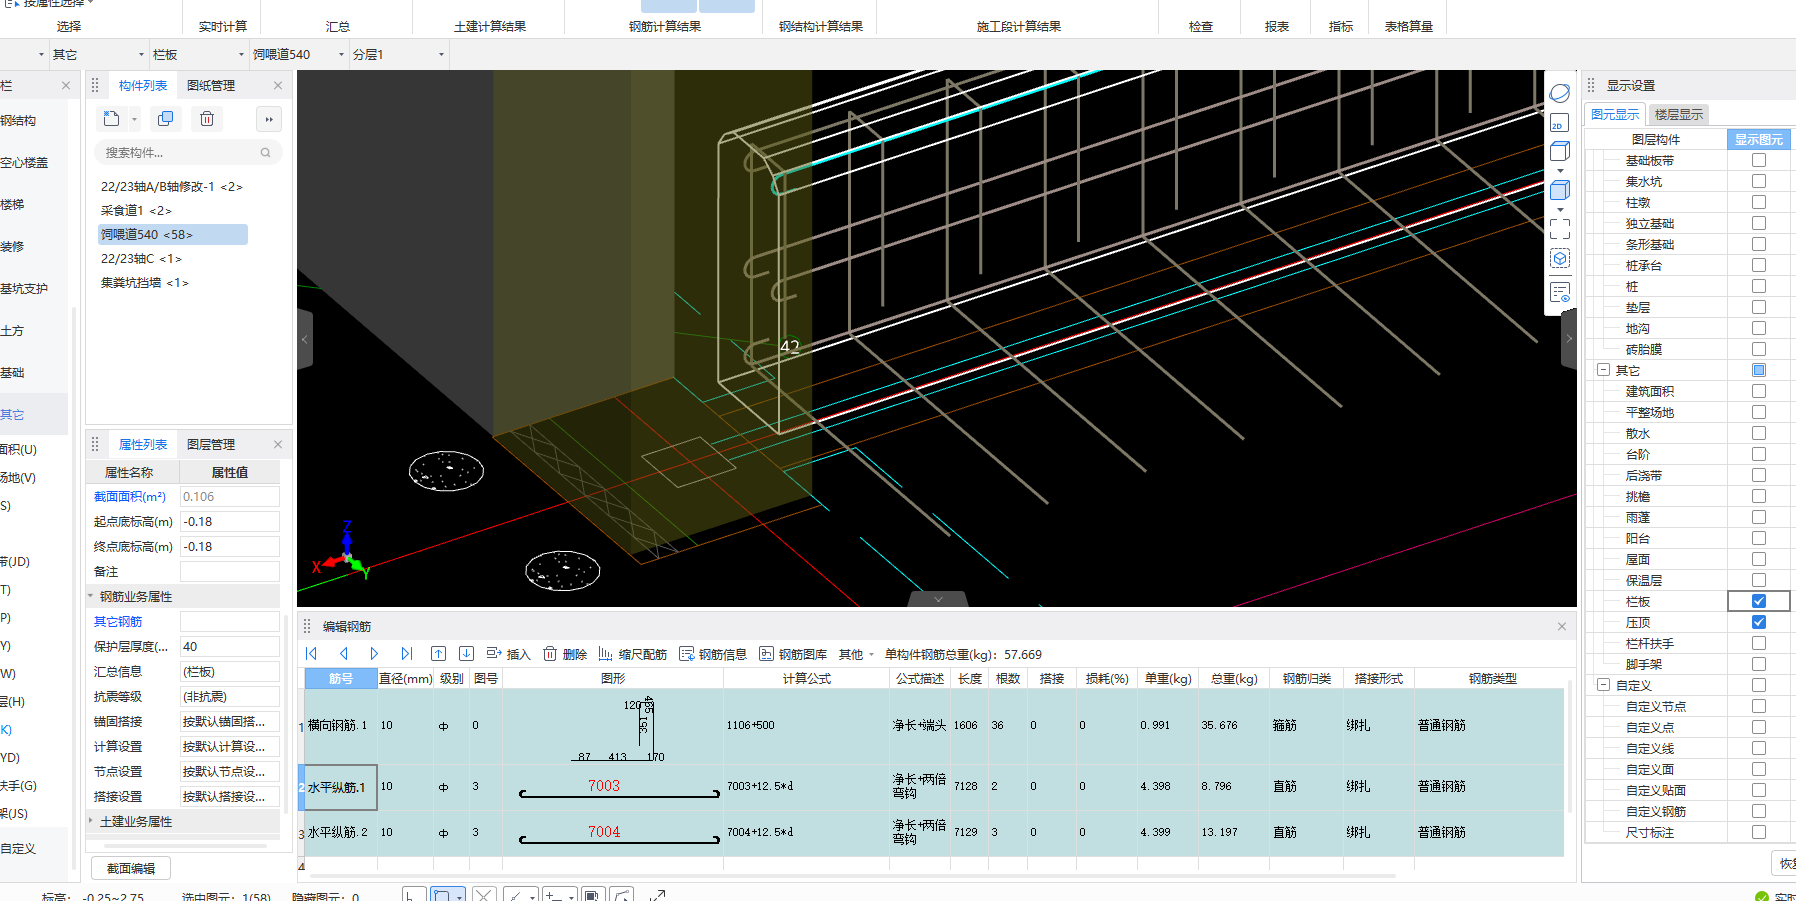Click the hexagon component display icon
Screen dimensions: 1796x901
[1560, 258]
